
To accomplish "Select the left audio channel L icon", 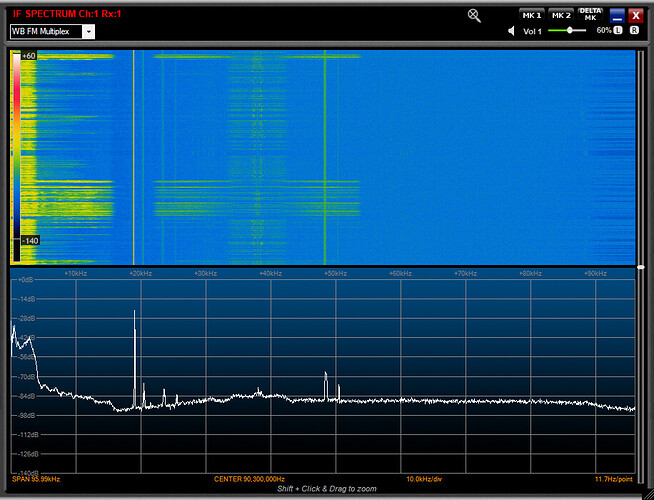I will (618, 31).
